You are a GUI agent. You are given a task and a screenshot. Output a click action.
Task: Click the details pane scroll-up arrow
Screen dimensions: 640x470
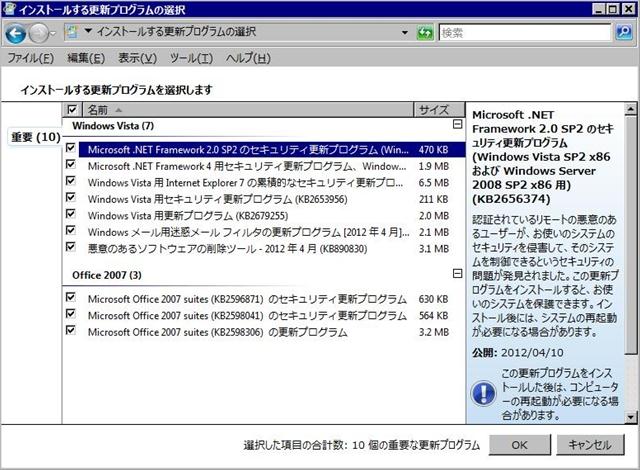tap(631, 109)
